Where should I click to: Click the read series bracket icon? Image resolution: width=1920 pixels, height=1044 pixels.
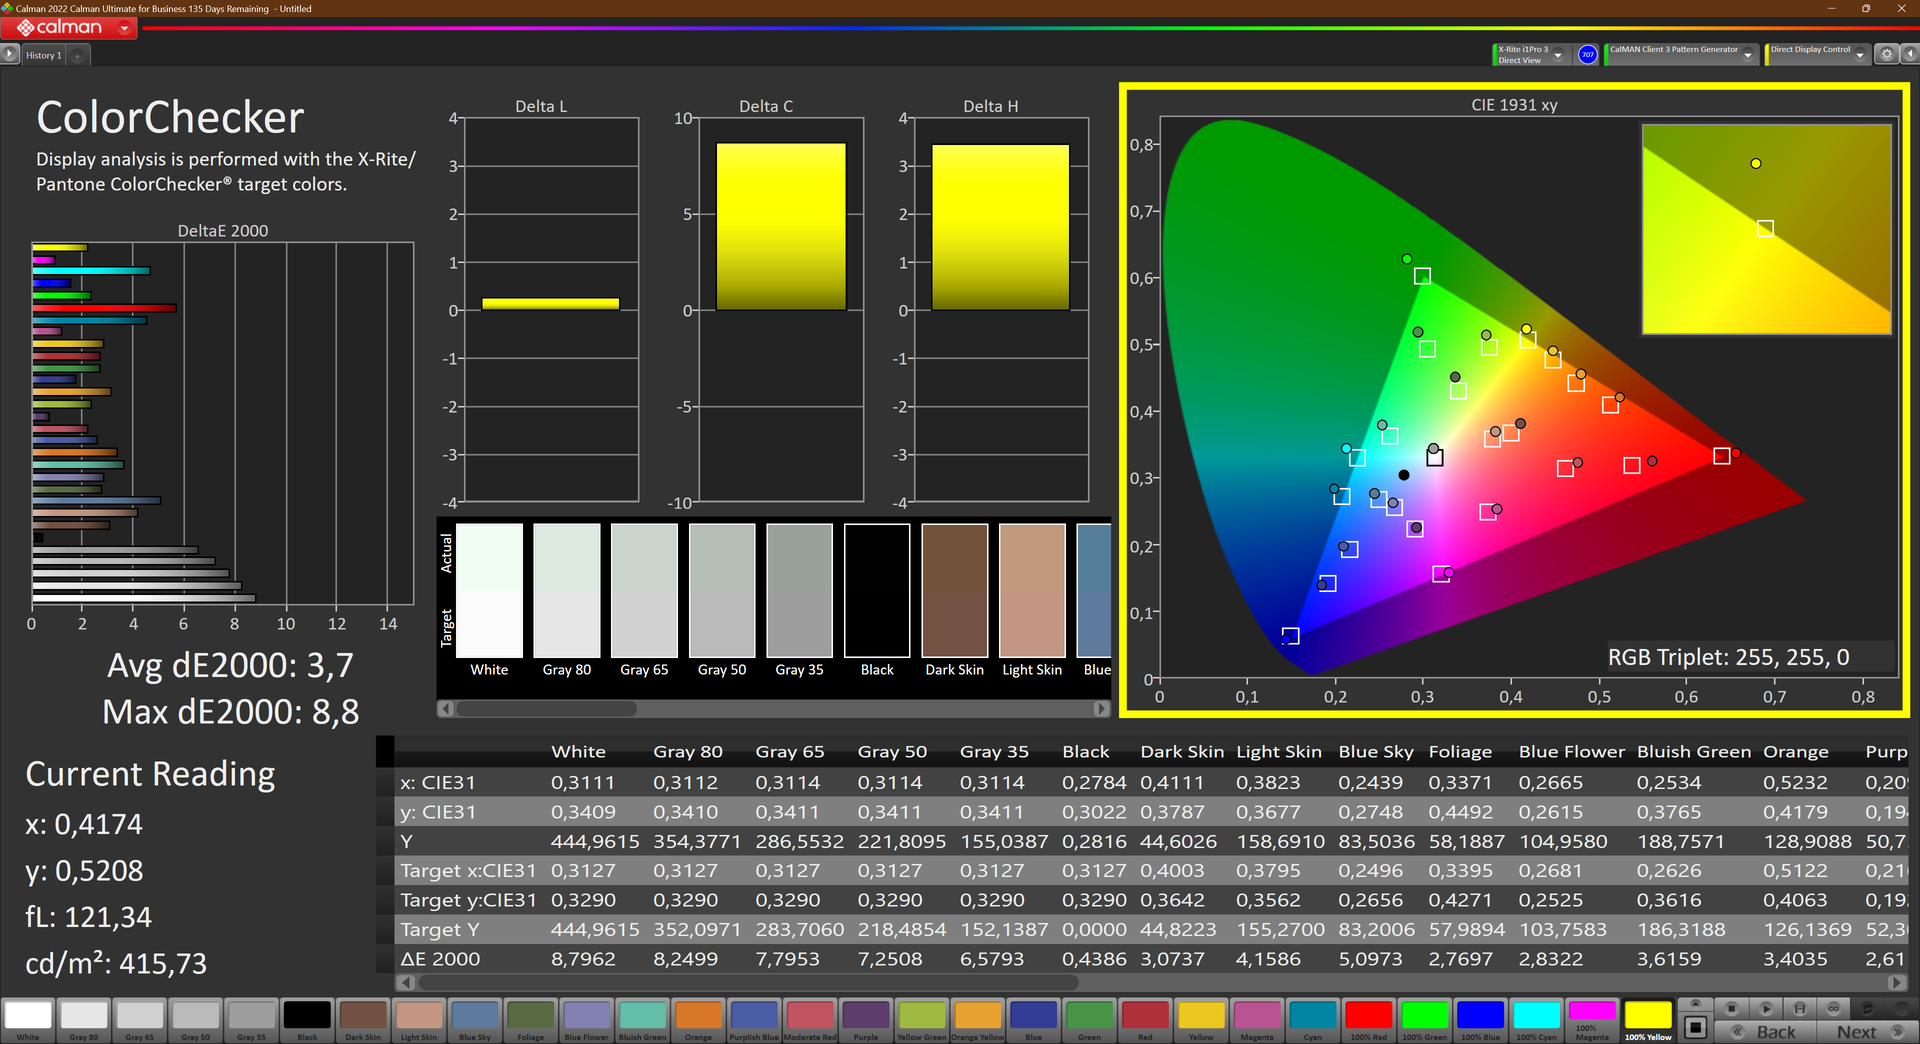pos(1799,1008)
